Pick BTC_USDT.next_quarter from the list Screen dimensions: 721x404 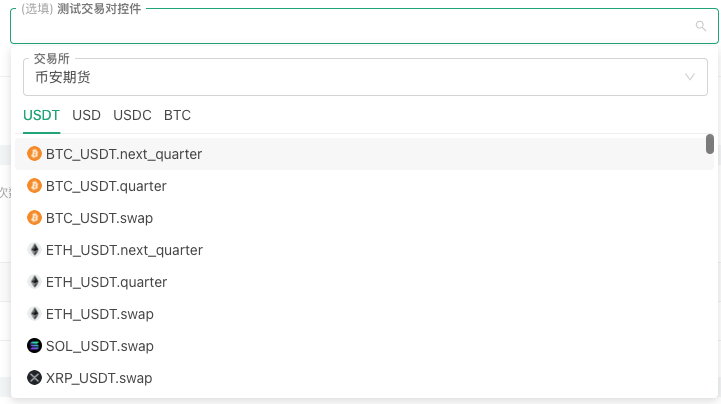click(124, 154)
